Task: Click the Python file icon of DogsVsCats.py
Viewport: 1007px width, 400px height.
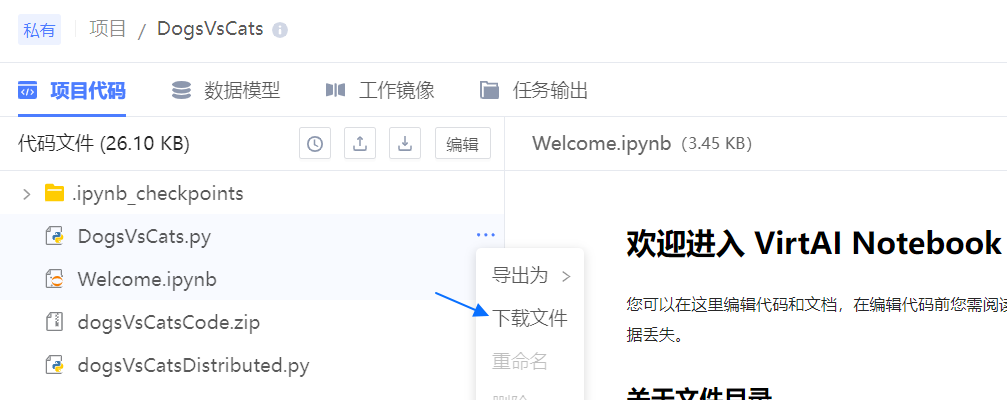Action: coord(55,236)
